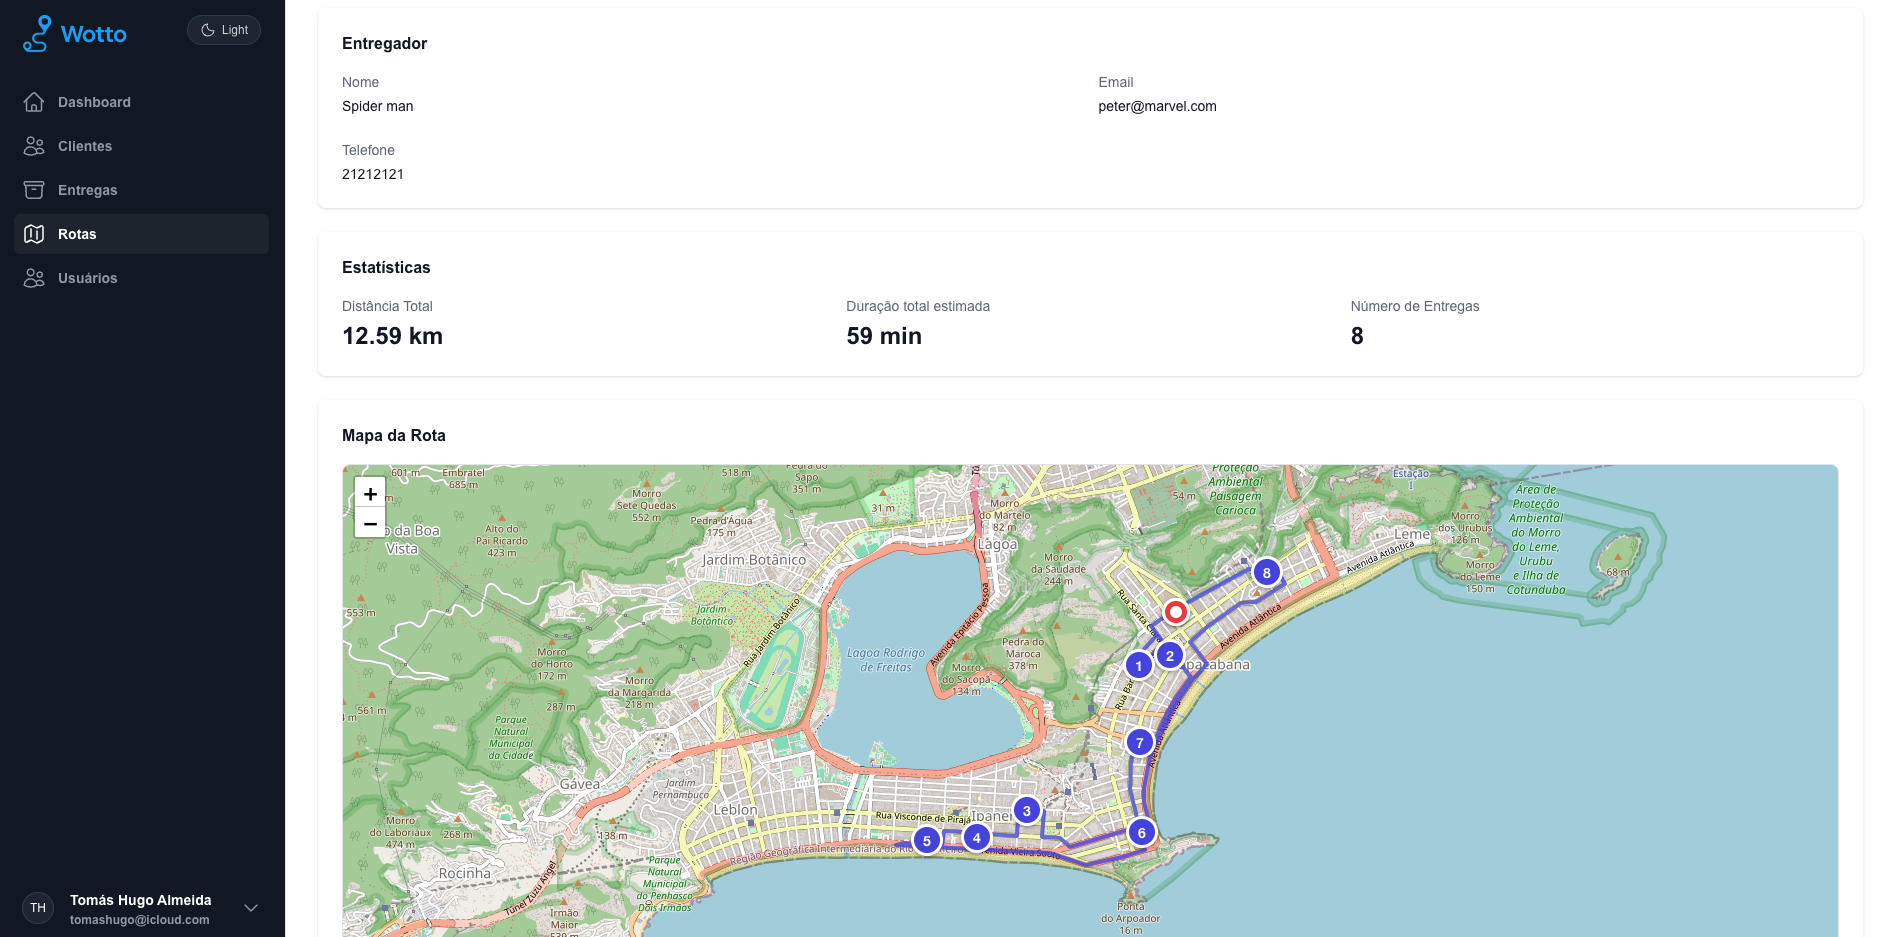Image resolution: width=1886 pixels, height=937 pixels.
Task: Click the TH user avatar
Action: (x=38, y=908)
